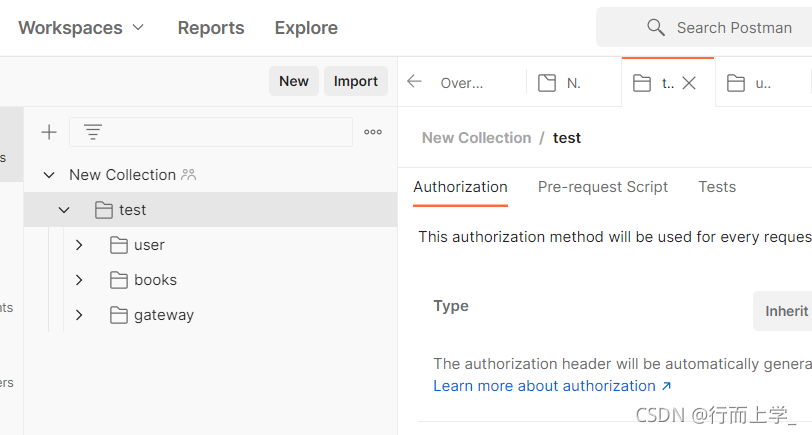Click New Collection in the breadcrumb
Viewport: 812px width, 435px height.
(476, 138)
